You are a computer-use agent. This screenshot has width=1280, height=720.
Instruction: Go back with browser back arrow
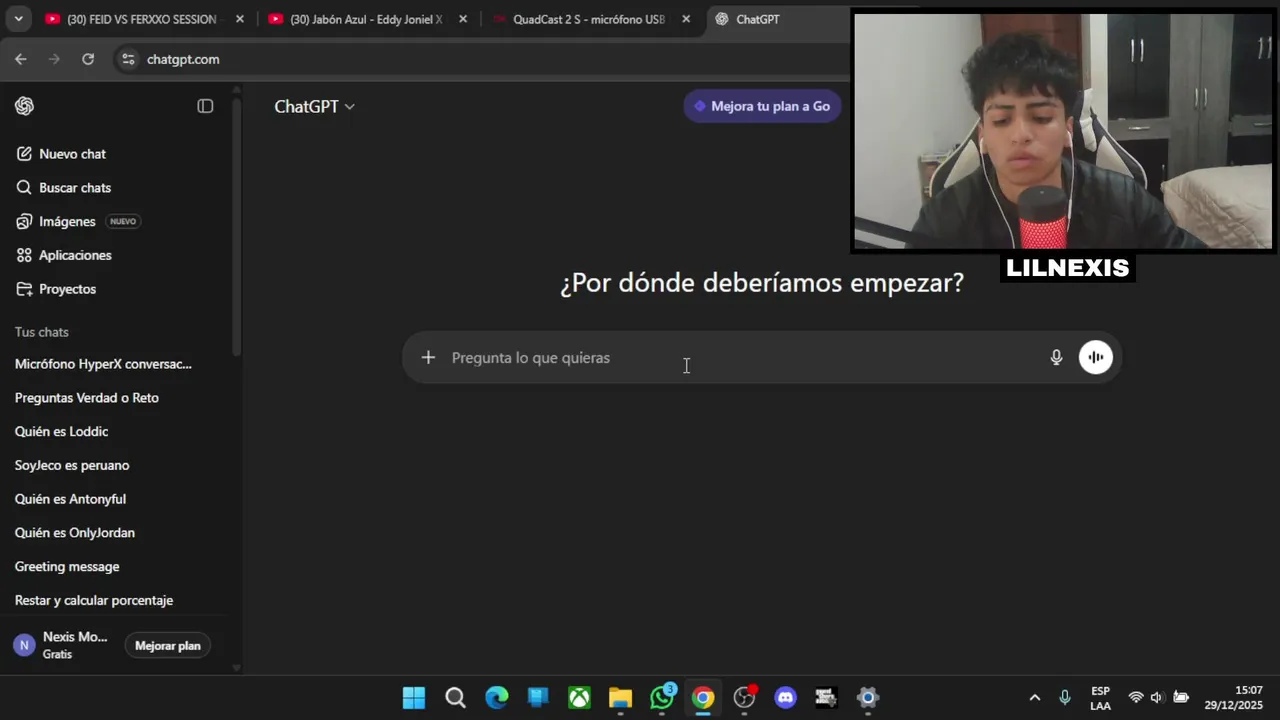point(21,59)
